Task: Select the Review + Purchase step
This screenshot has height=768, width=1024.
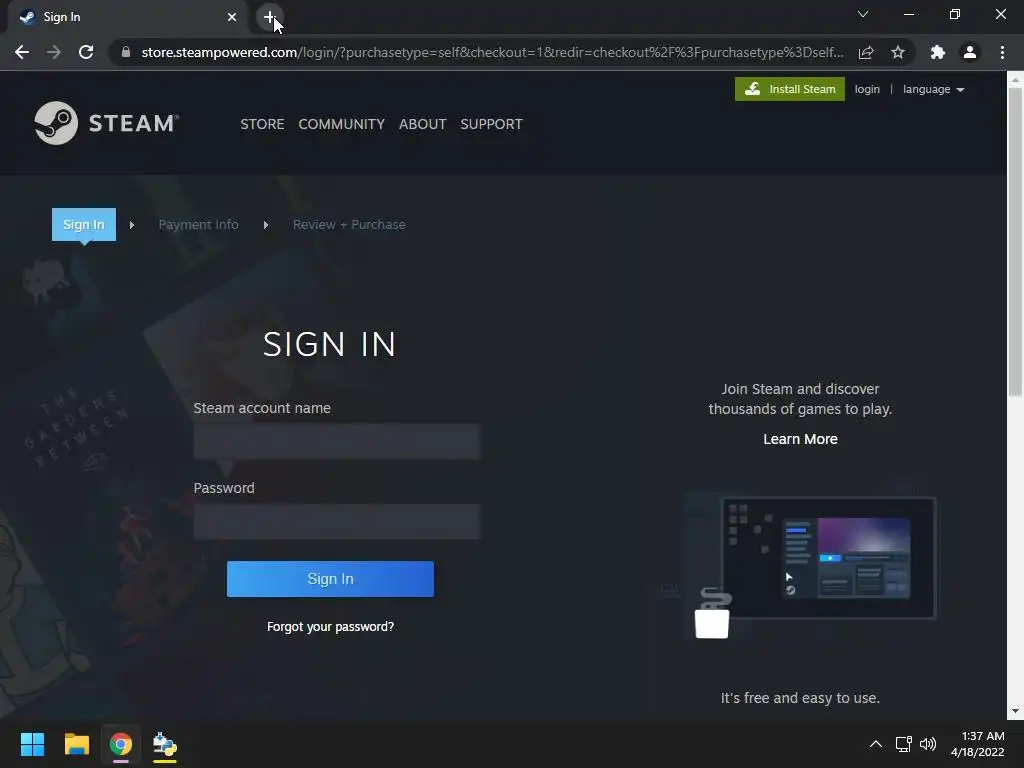Action: 349,225
